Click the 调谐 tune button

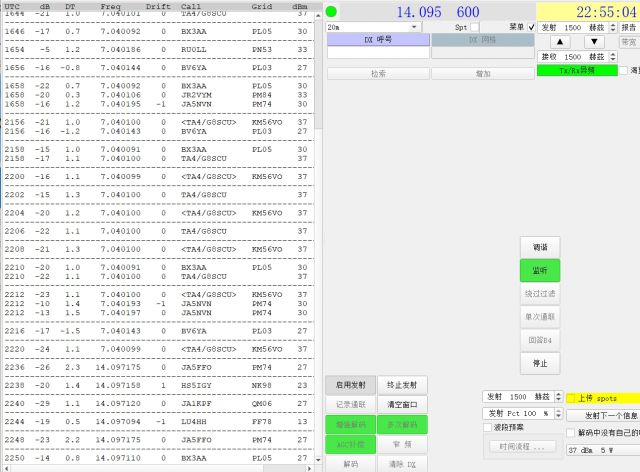point(540,247)
